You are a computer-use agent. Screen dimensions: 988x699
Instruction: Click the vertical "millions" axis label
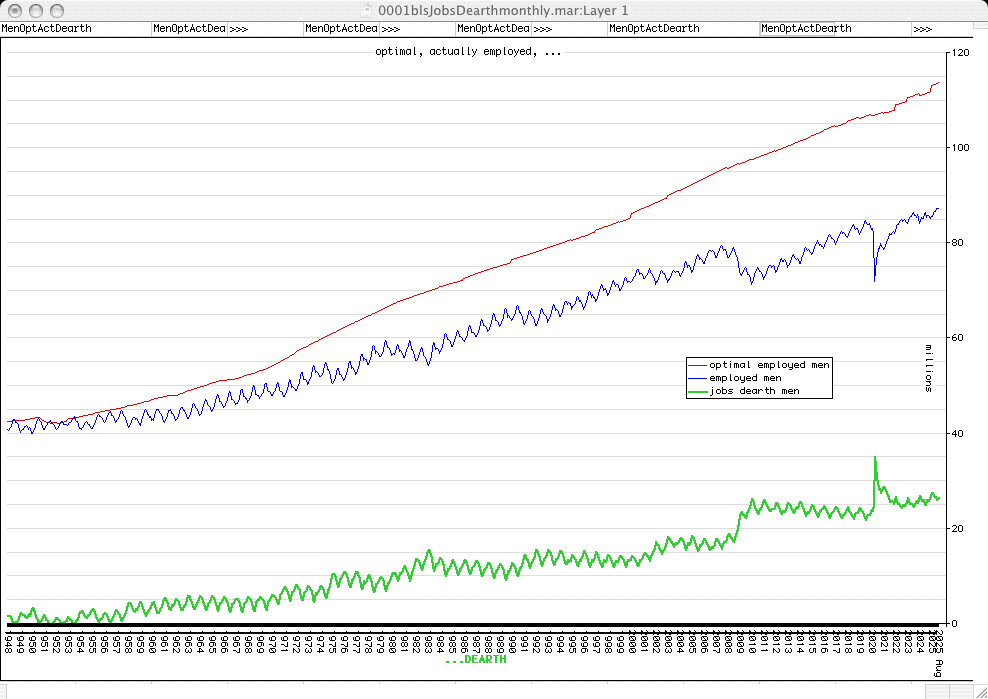926,368
